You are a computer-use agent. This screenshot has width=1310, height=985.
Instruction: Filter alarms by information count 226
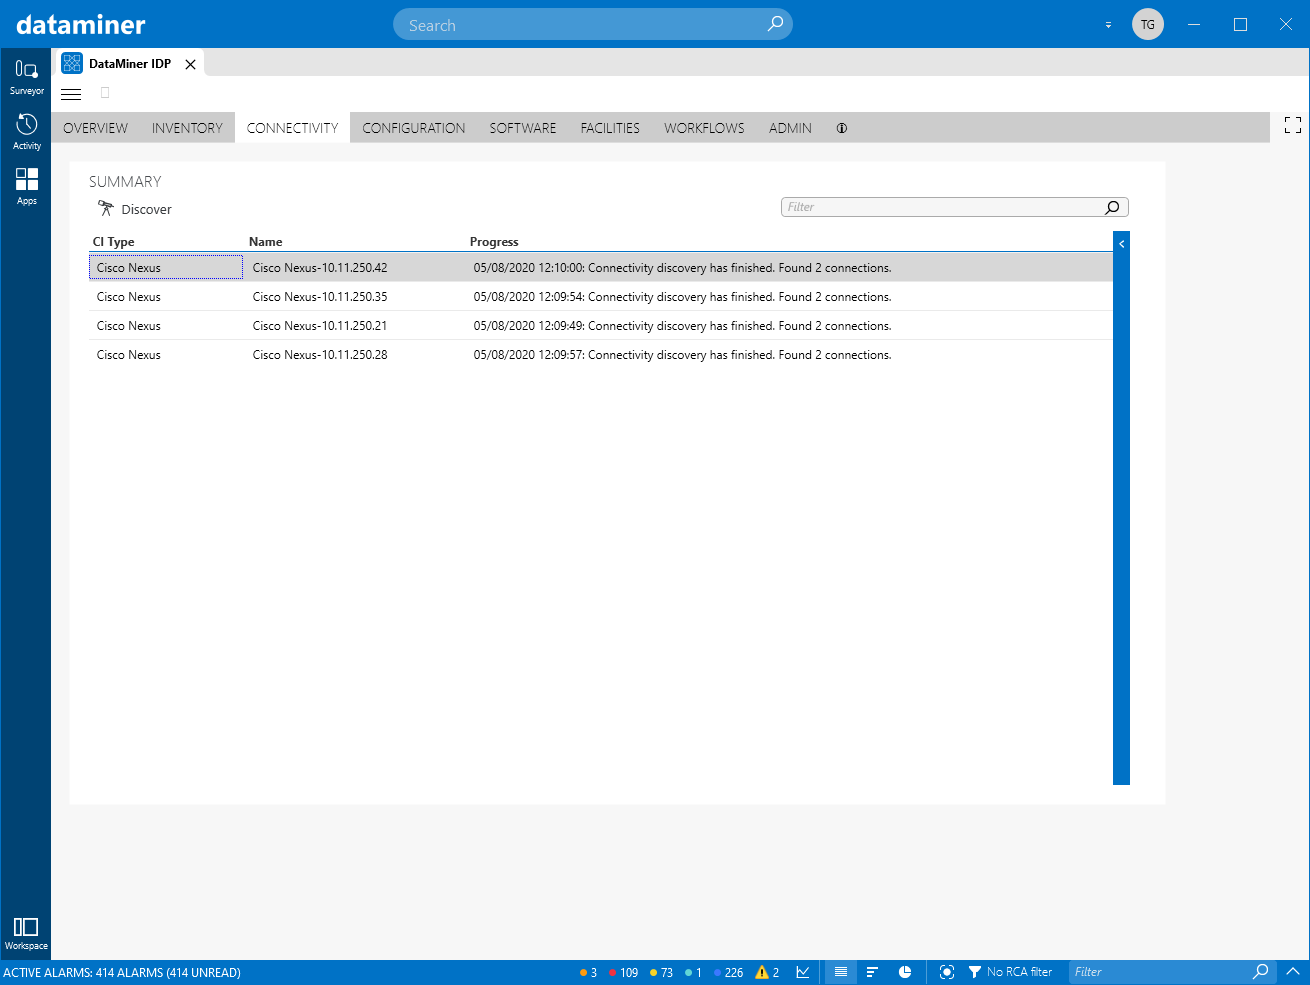coord(728,972)
